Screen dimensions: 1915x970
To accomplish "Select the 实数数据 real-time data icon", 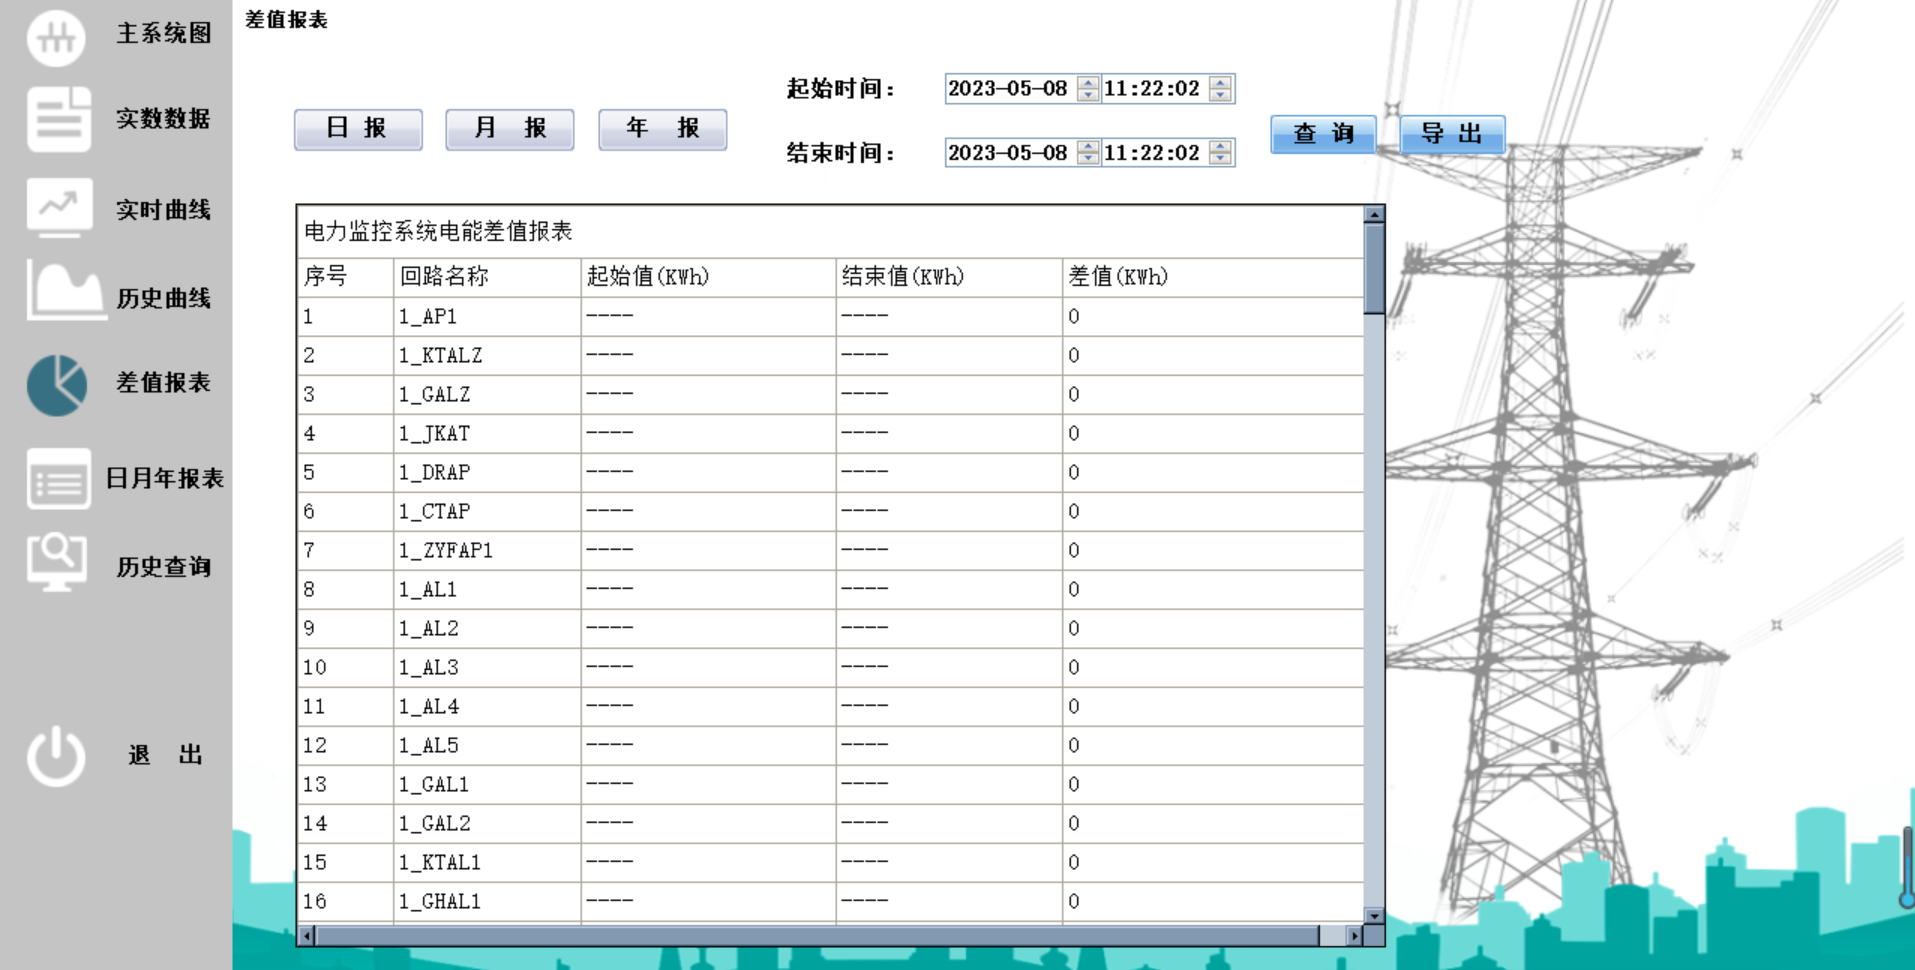I will tap(57, 120).
